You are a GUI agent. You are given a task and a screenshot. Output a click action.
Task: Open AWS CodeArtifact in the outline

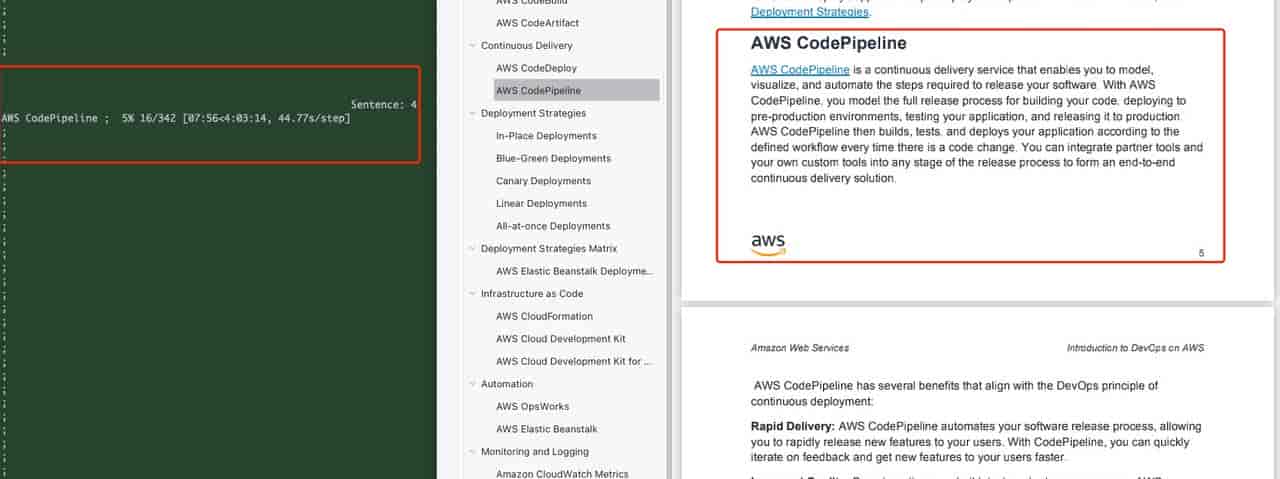pyautogui.click(x=537, y=23)
